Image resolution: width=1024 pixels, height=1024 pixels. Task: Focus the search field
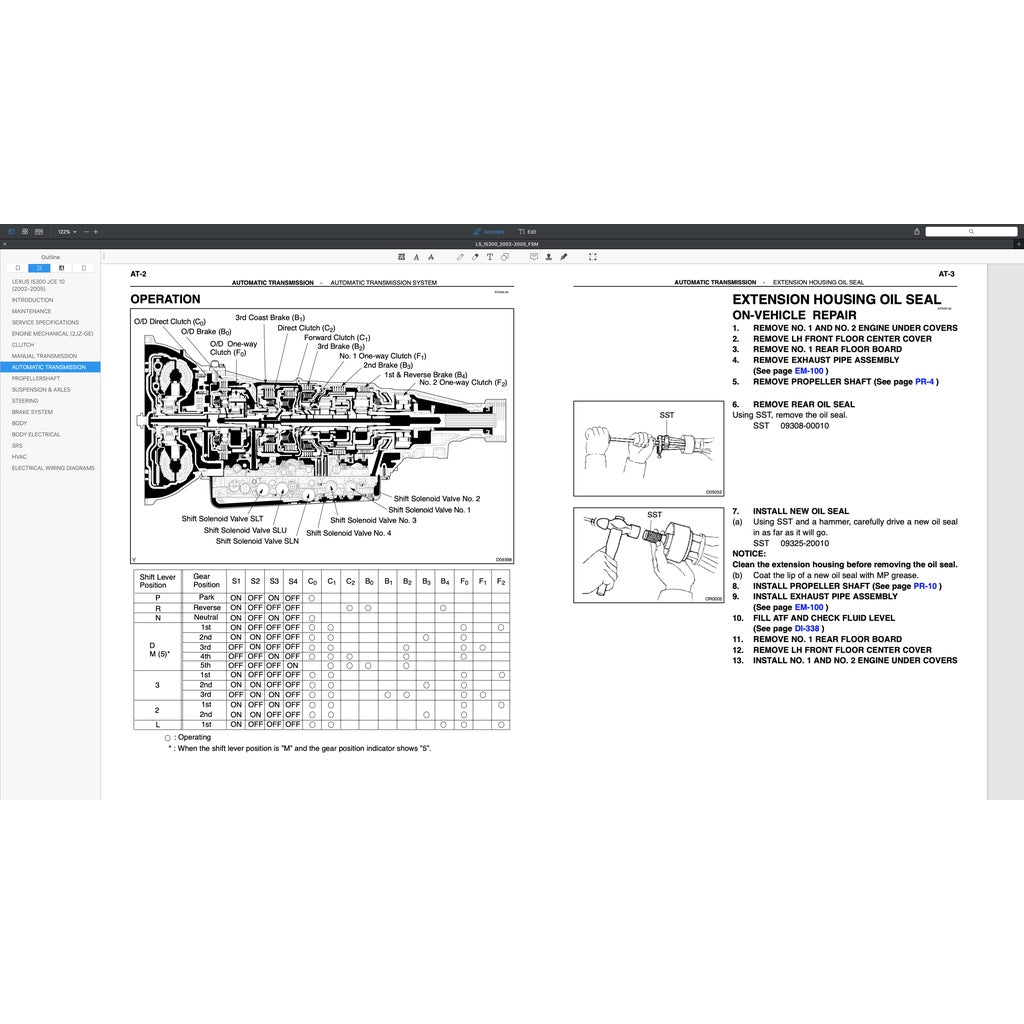pyautogui.click(x=971, y=231)
